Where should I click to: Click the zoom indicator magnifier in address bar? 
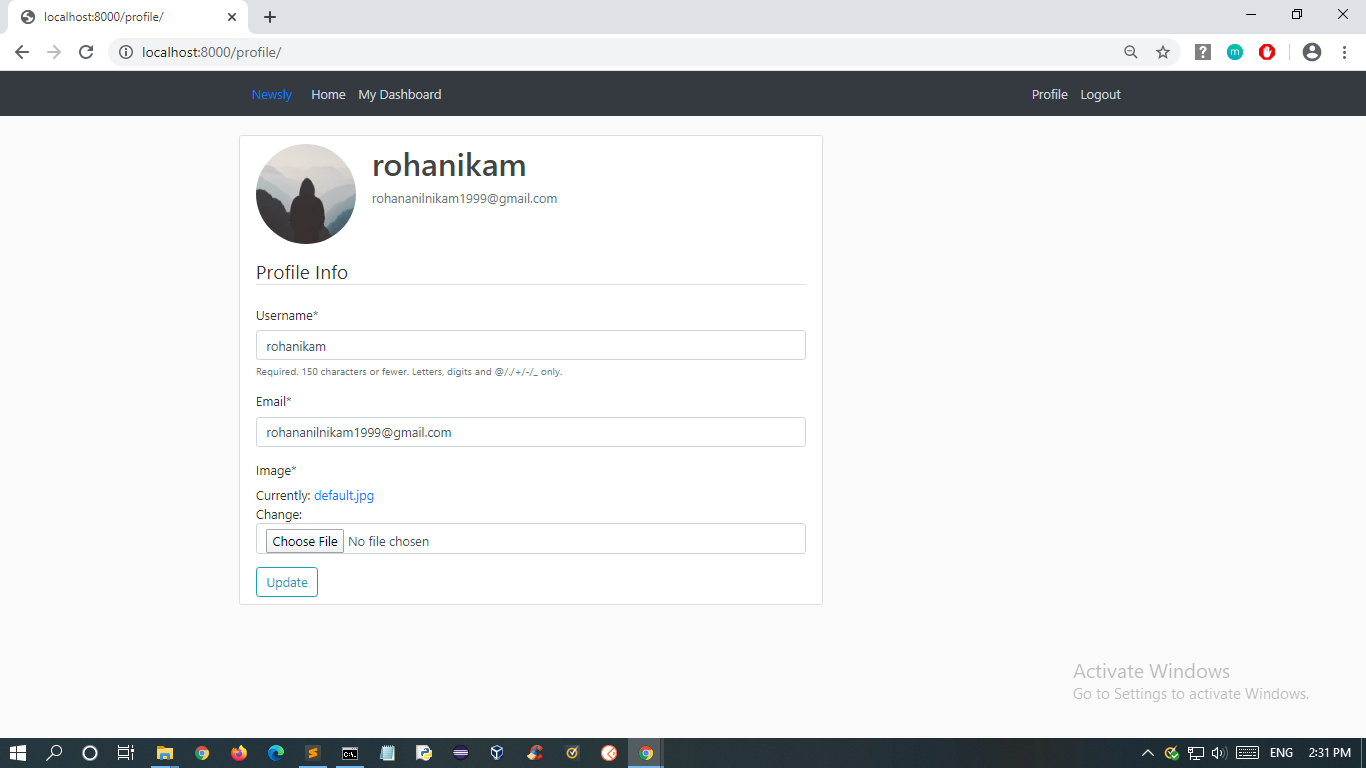[x=1131, y=52]
